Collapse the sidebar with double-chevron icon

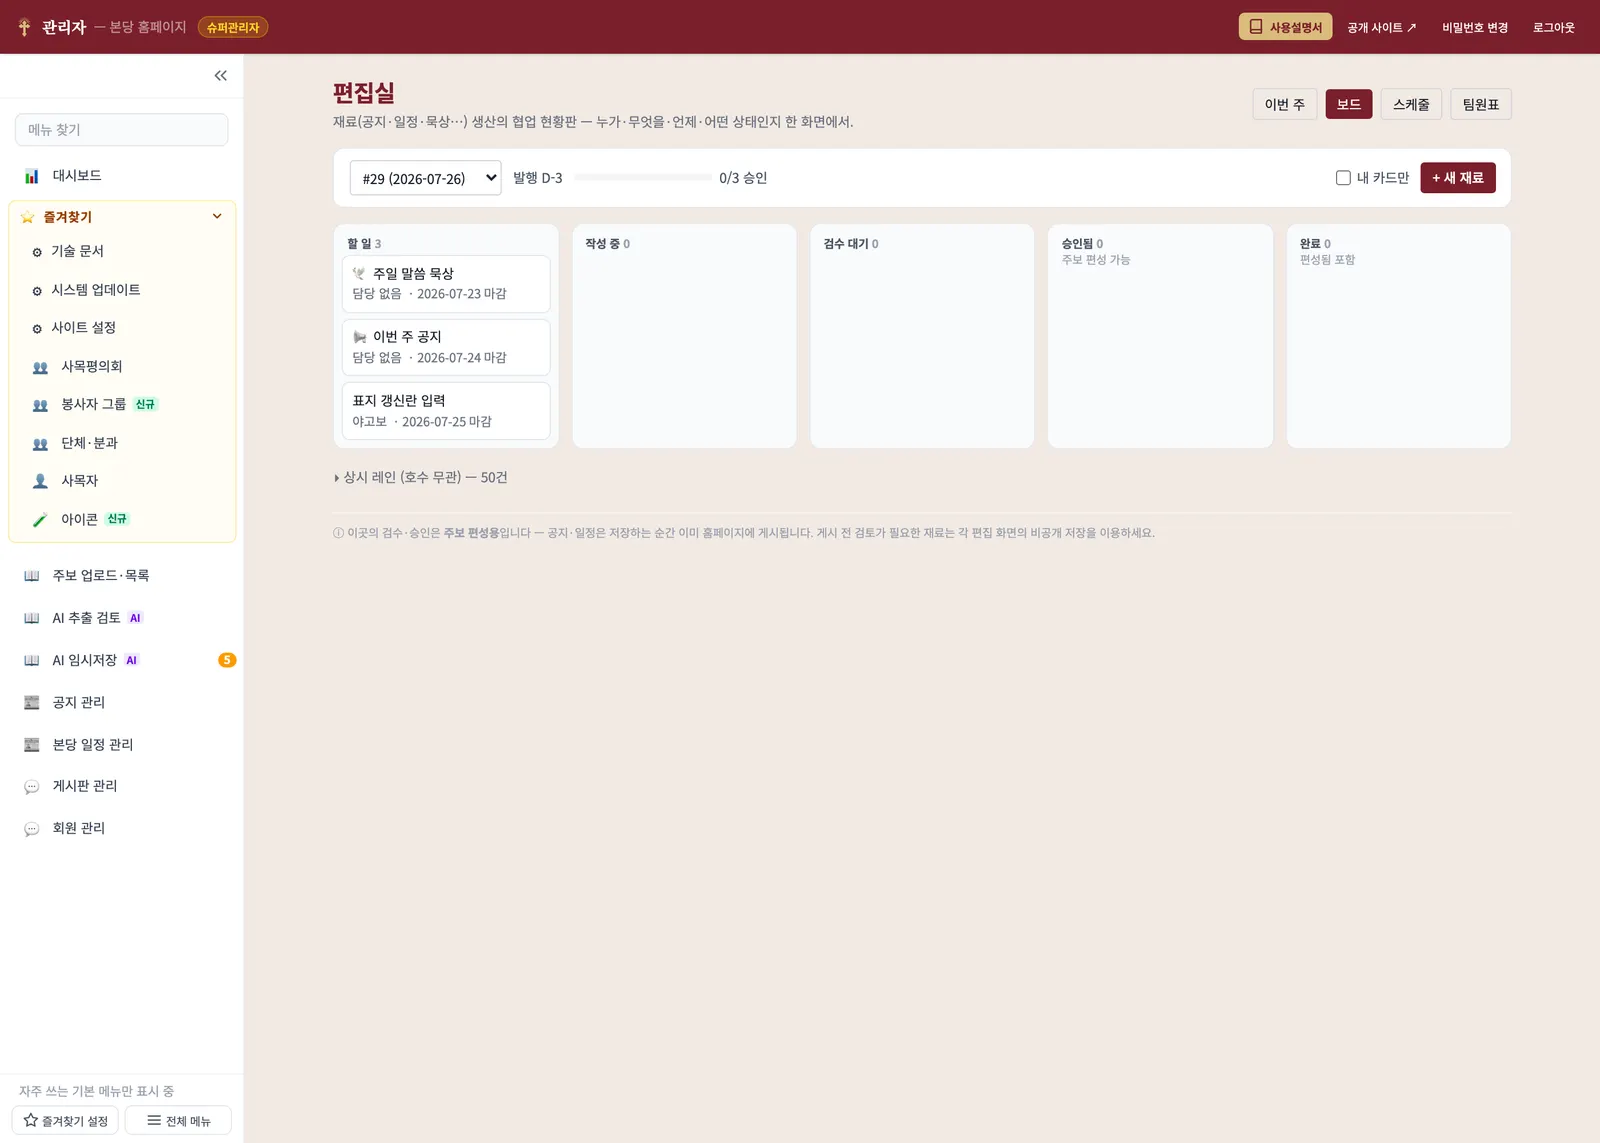click(221, 76)
